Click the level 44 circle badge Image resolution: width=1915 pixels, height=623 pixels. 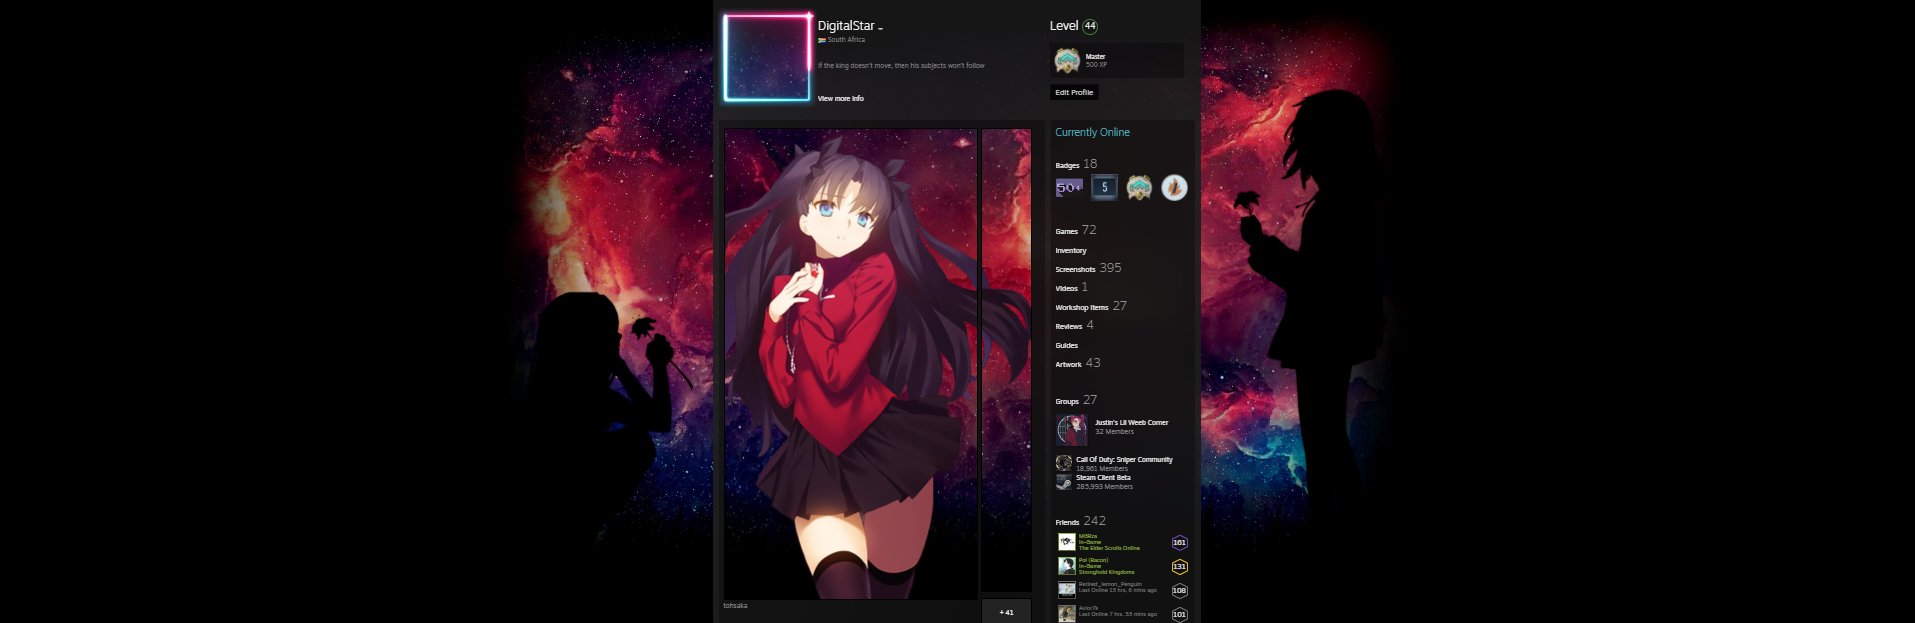pyautogui.click(x=1090, y=26)
